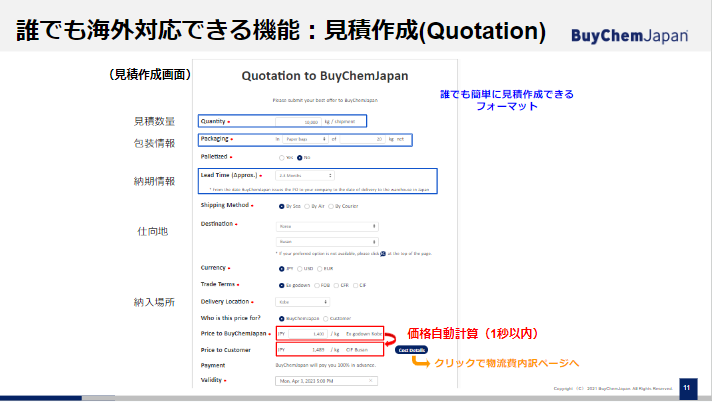Select Ex godown trade term

tap(282, 286)
